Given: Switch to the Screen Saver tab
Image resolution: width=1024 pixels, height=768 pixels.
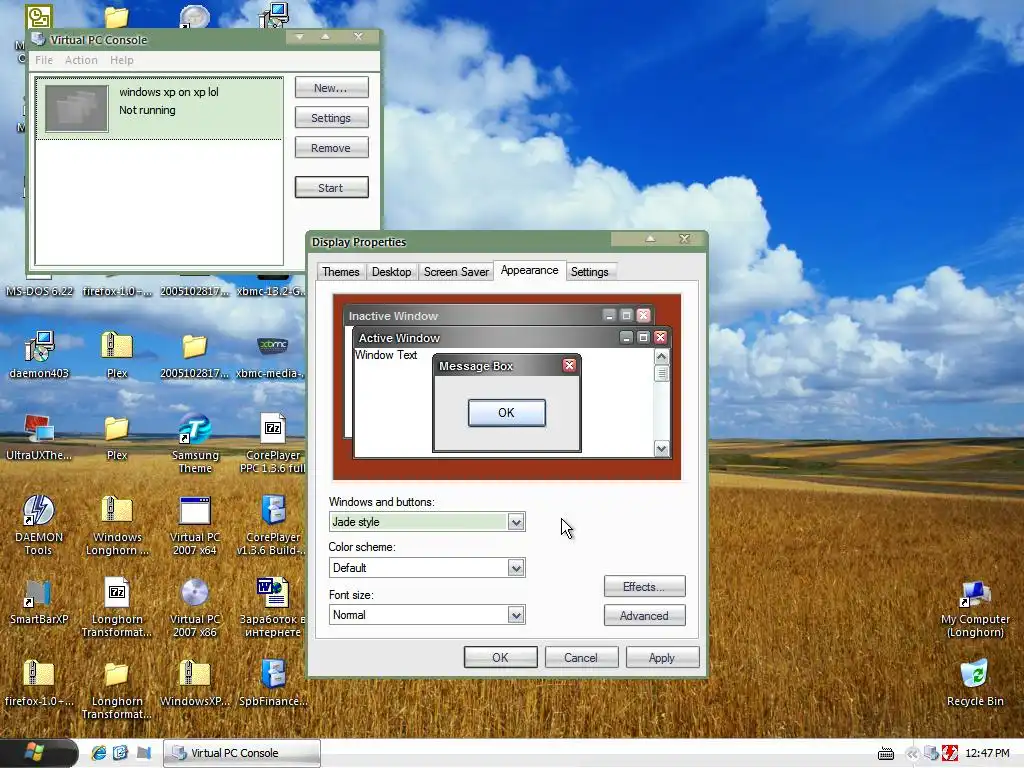Looking at the screenshot, I should coord(456,272).
